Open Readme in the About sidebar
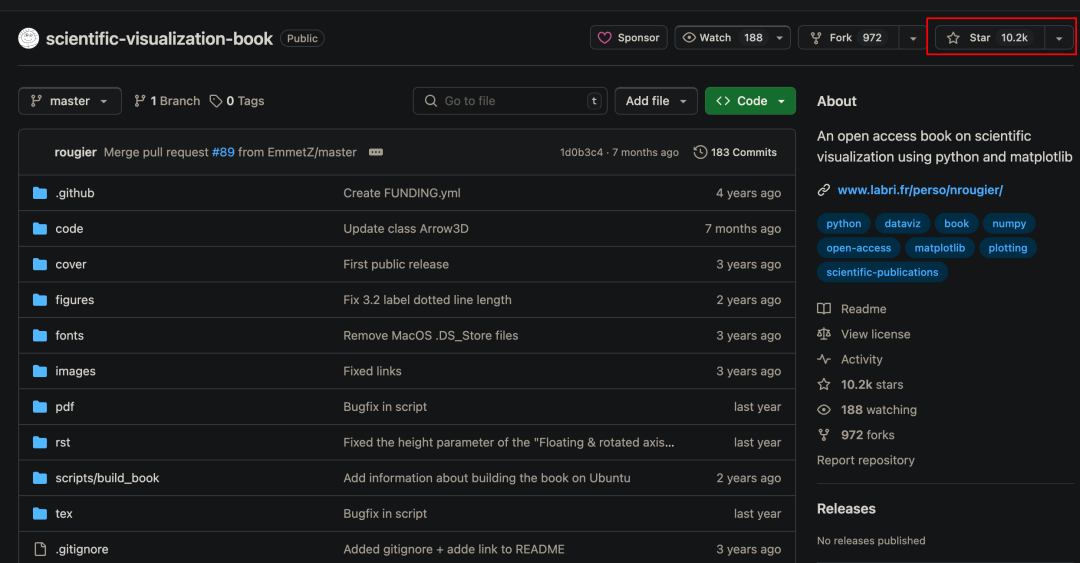1080x563 pixels. [x=863, y=309]
